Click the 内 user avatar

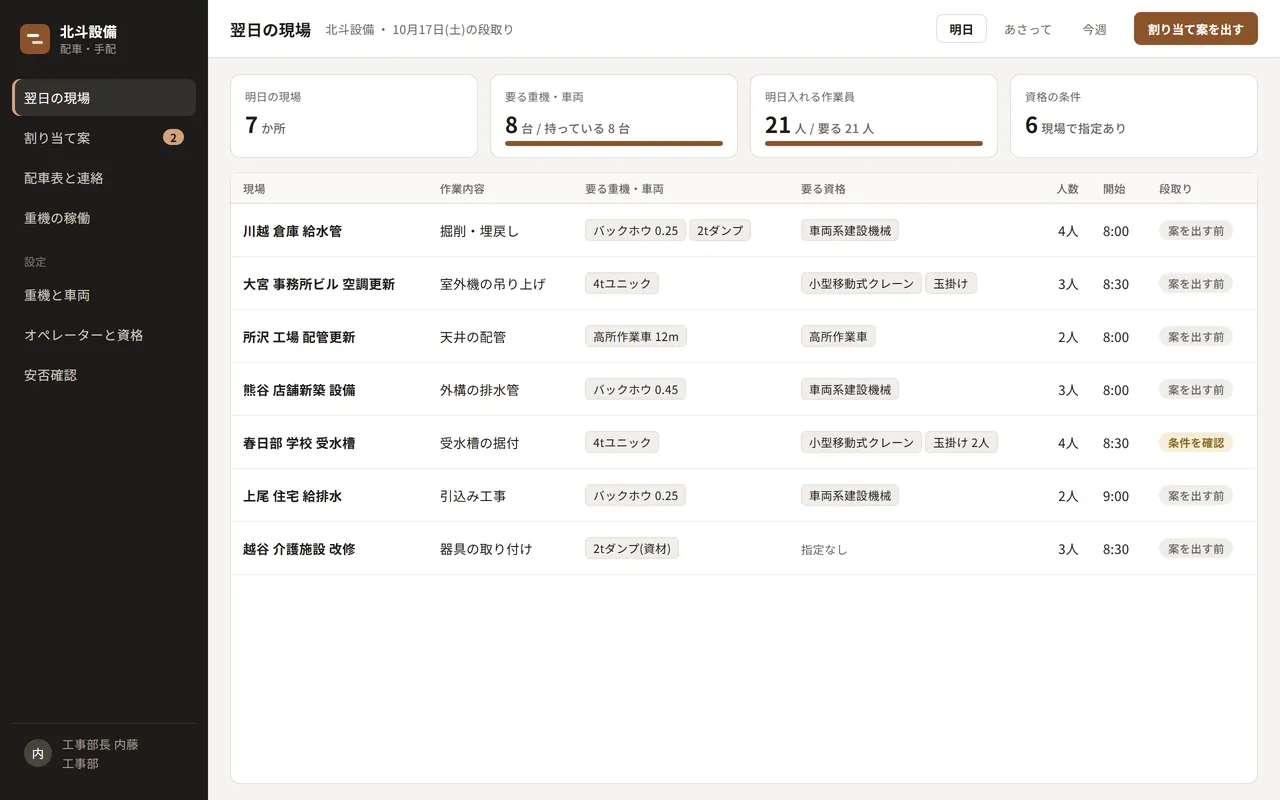38,754
